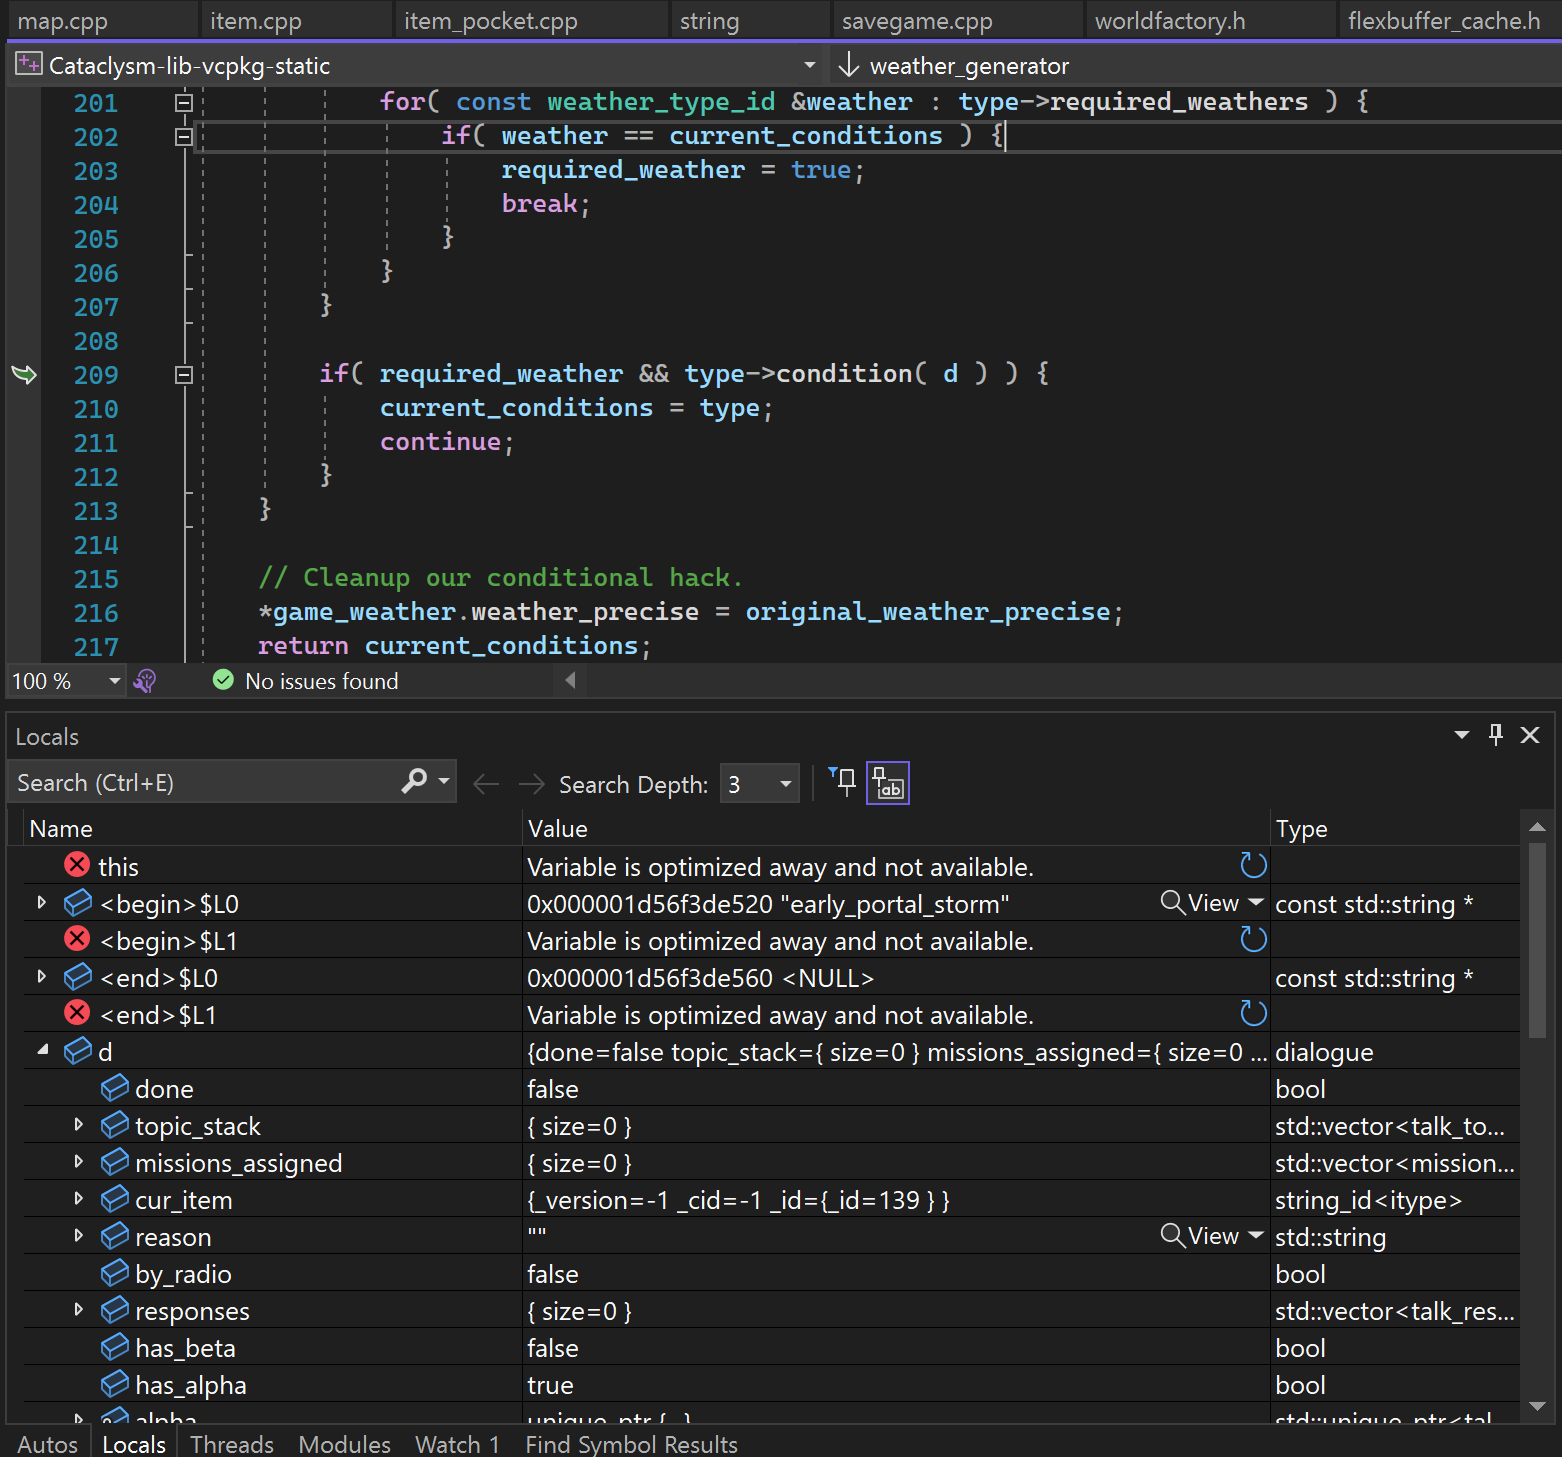Click the back arrow in Locals search
Screen dimensions: 1562x1457
(486, 784)
